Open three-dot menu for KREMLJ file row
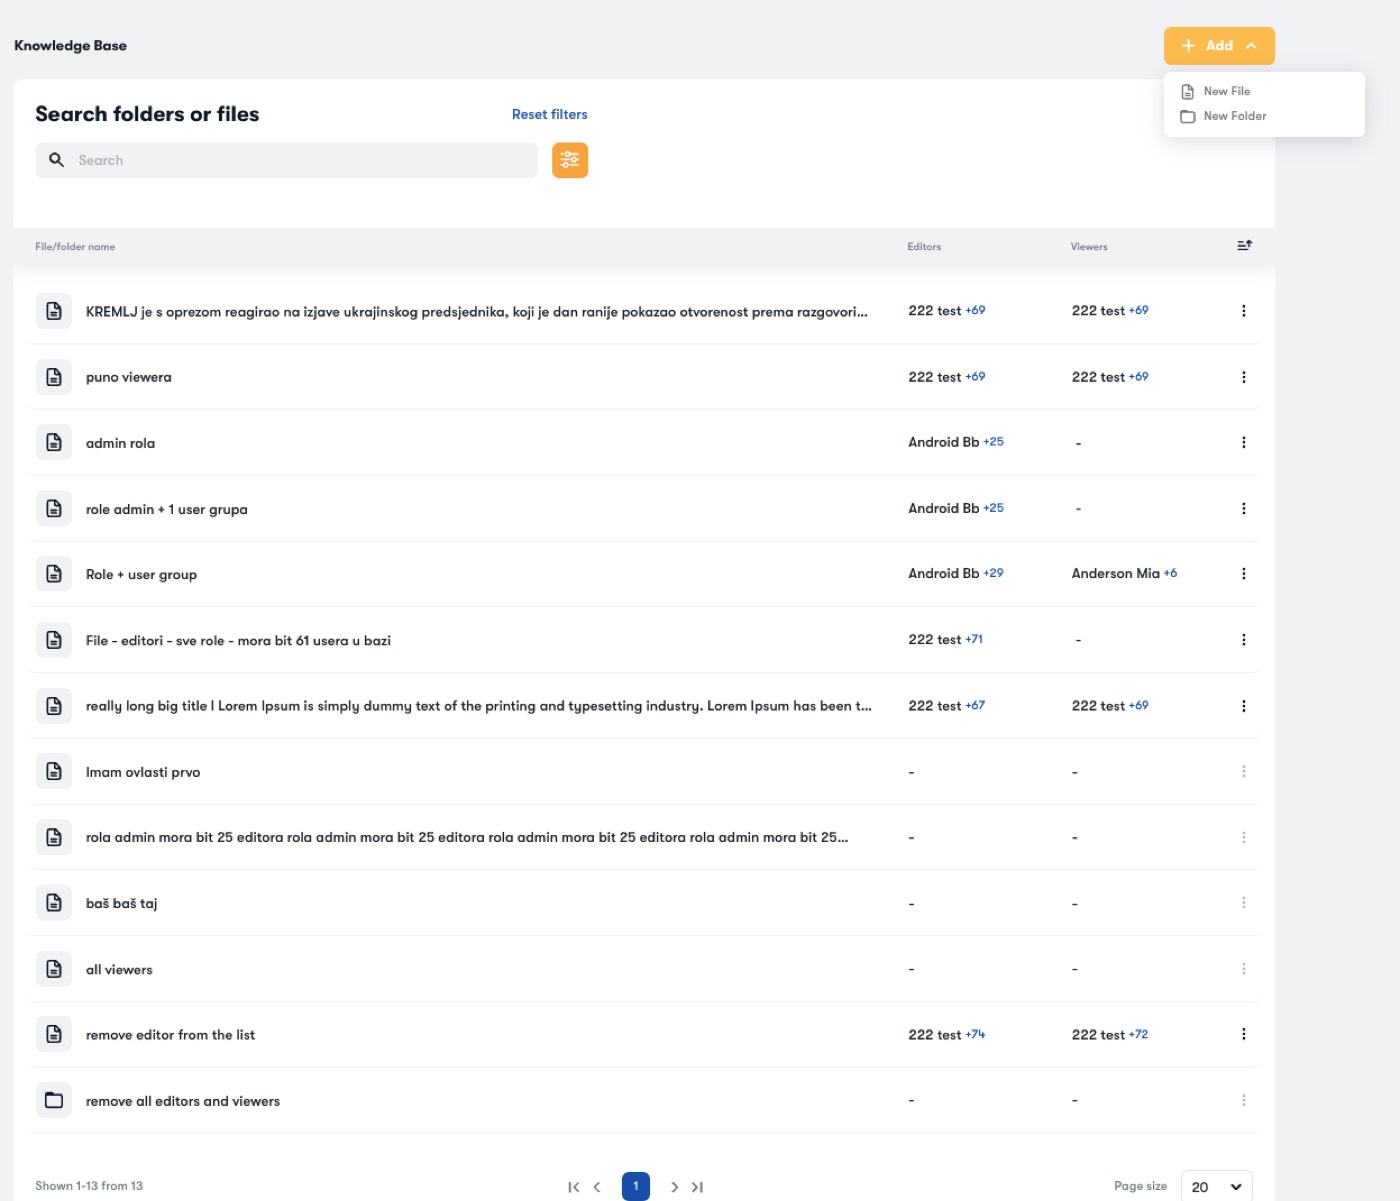Viewport: 1400px width, 1201px height. (x=1244, y=311)
